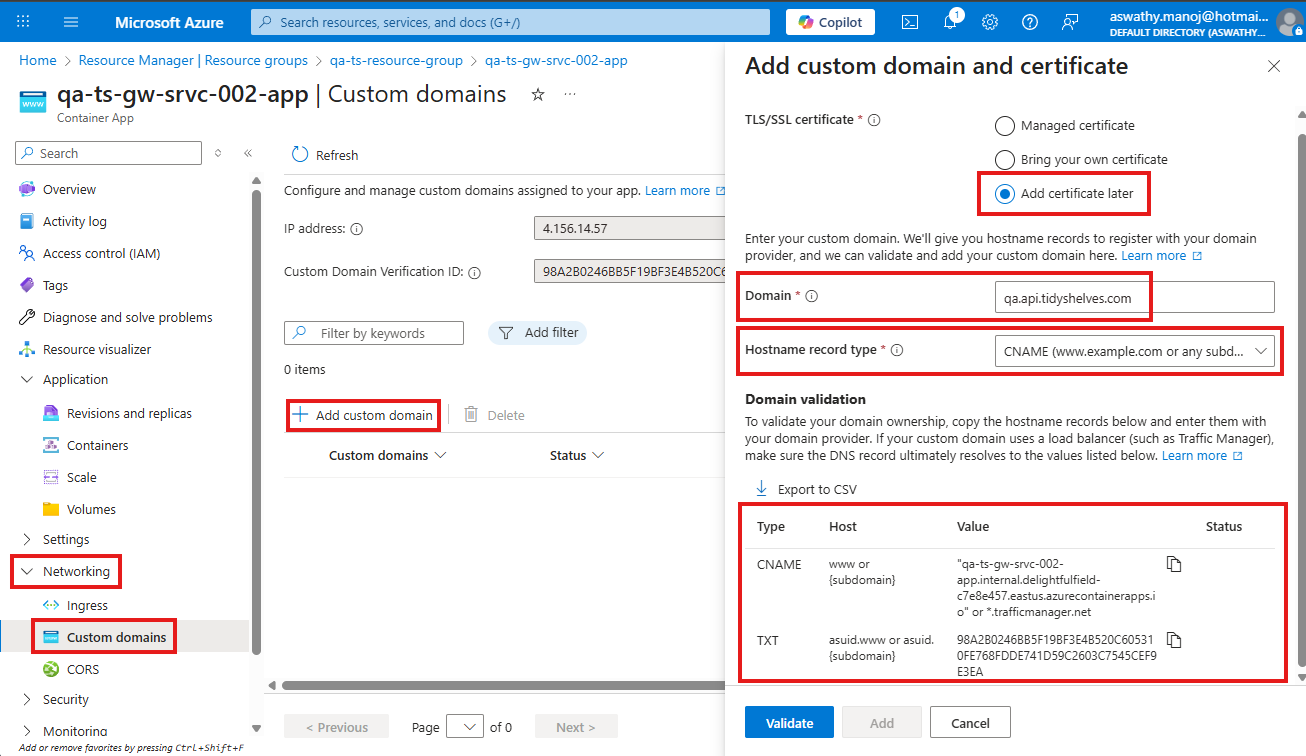1306x756 pixels.
Task: Click the Filter by keywords field
Action: (374, 333)
